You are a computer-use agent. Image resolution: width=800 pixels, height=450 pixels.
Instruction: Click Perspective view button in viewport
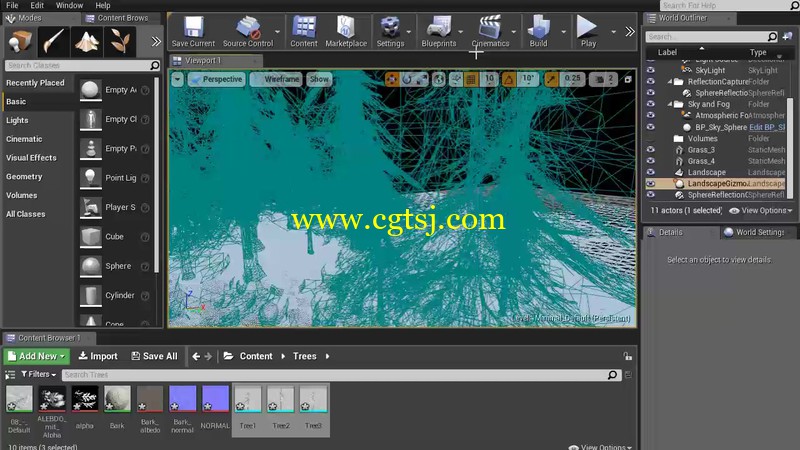(216, 79)
